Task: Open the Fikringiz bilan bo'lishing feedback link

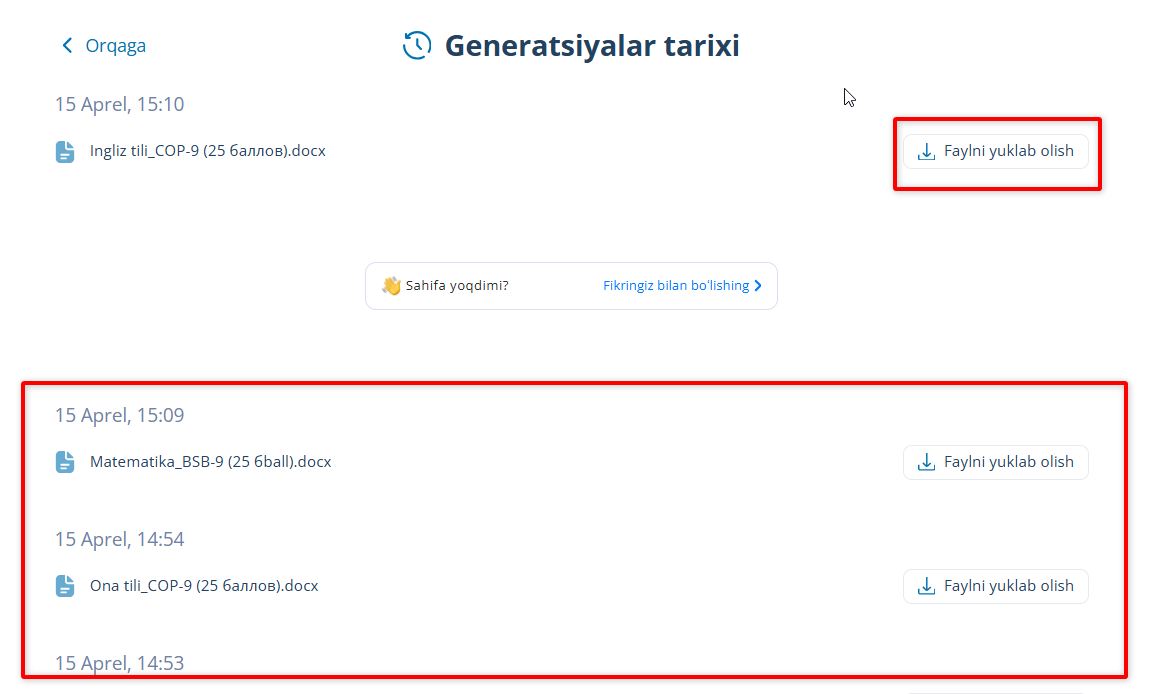Action: point(676,286)
